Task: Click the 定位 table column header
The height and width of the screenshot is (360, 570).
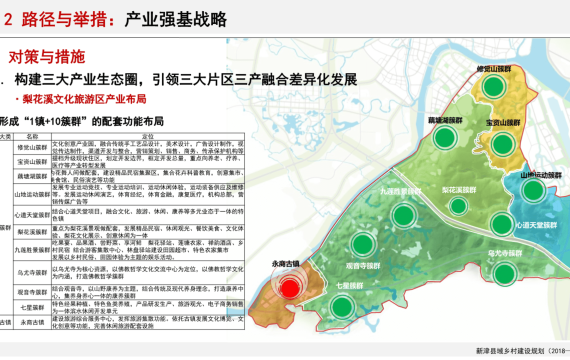Action: click(x=148, y=137)
